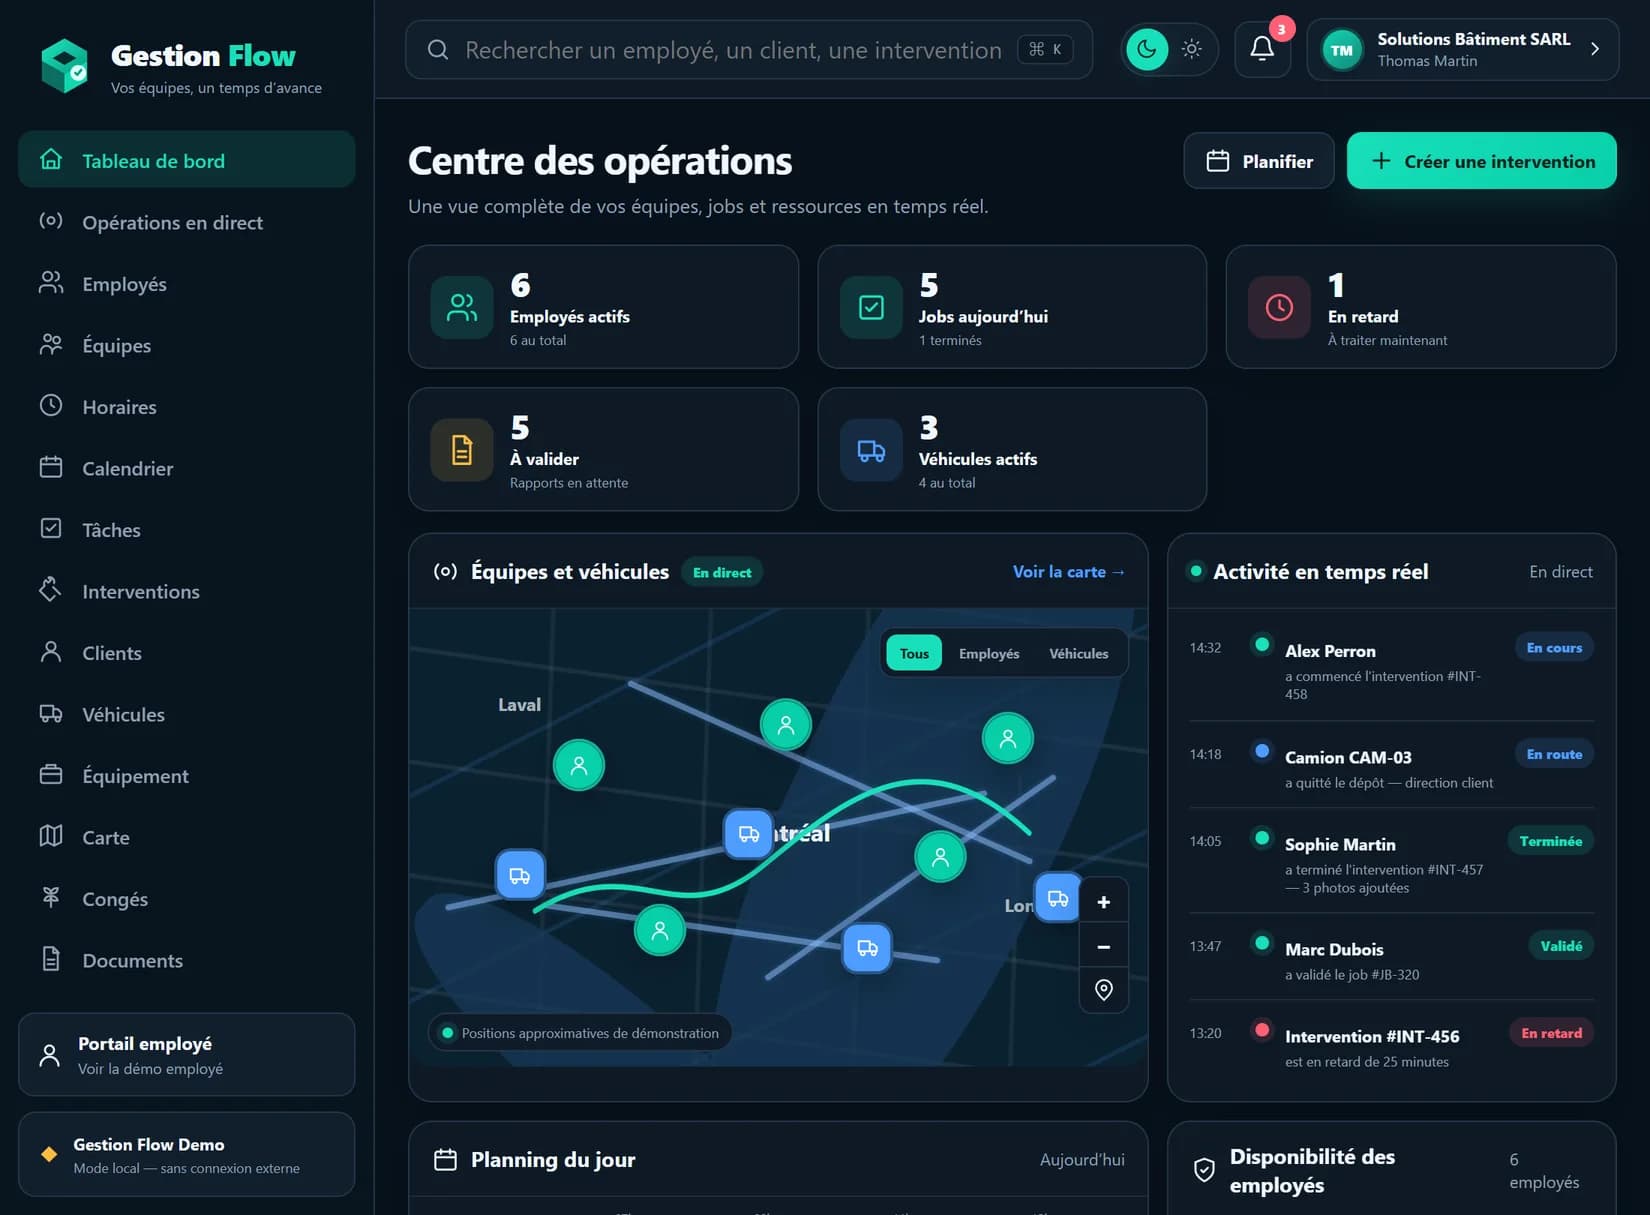1650x1215 pixels.
Task: Click the Véhicules truck icon in sidebar
Action: [x=51, y=714]
